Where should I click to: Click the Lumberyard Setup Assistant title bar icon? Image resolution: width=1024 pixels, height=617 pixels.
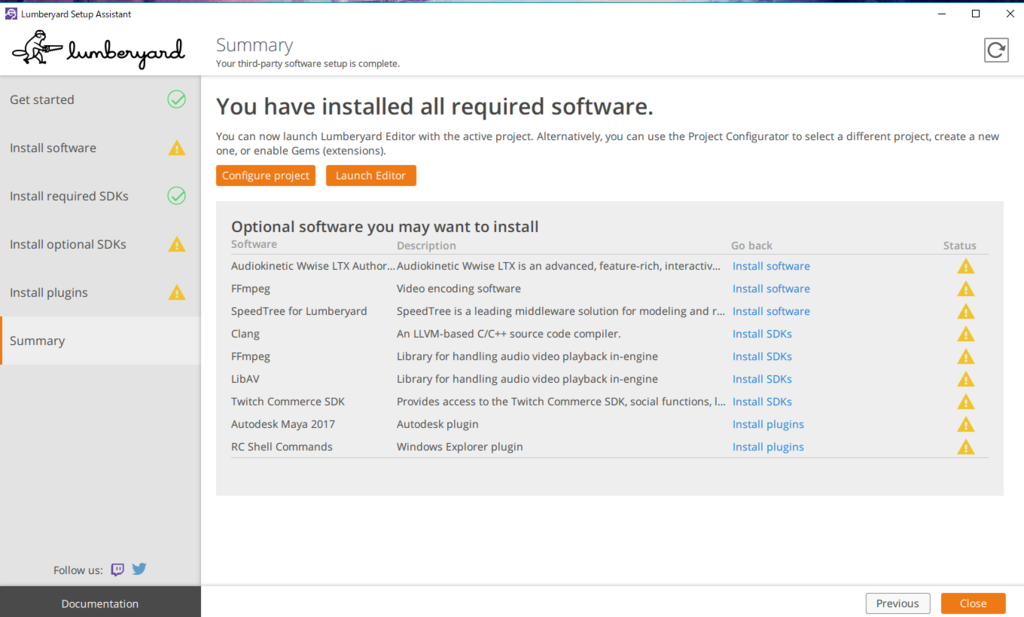click(x=11, y=14)
